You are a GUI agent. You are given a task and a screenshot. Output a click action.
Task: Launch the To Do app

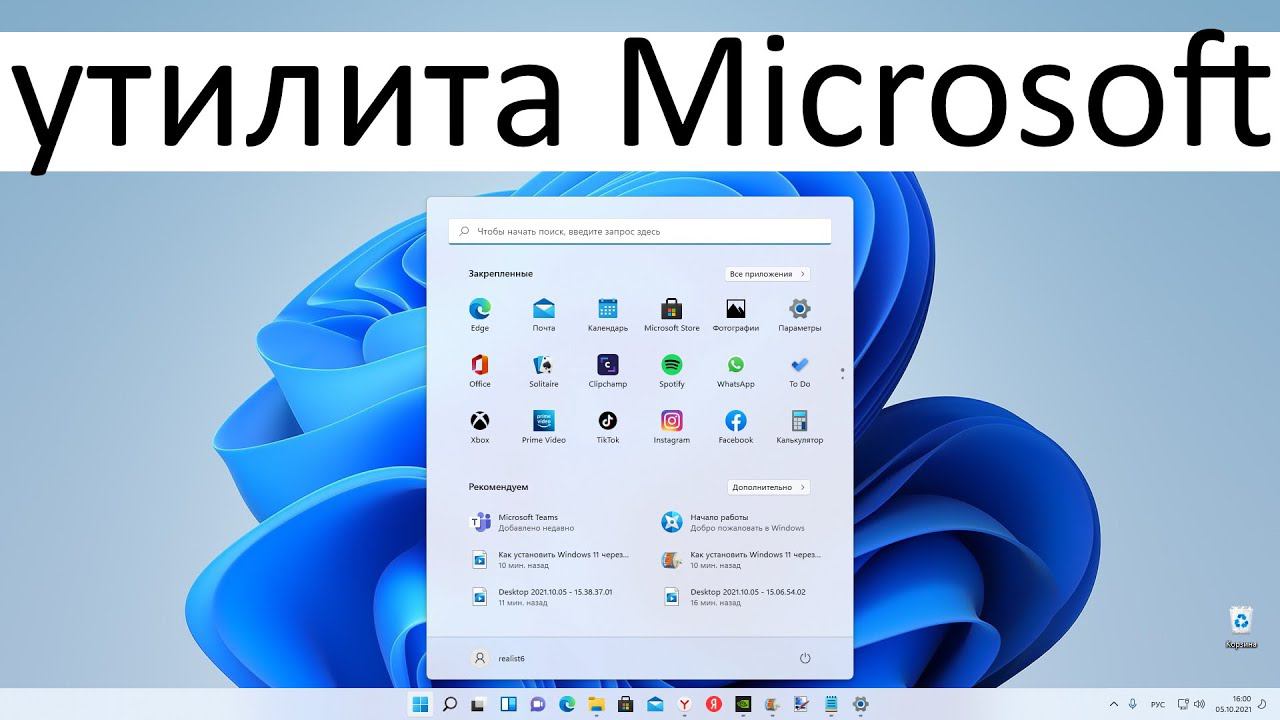[x=800, y=370]
